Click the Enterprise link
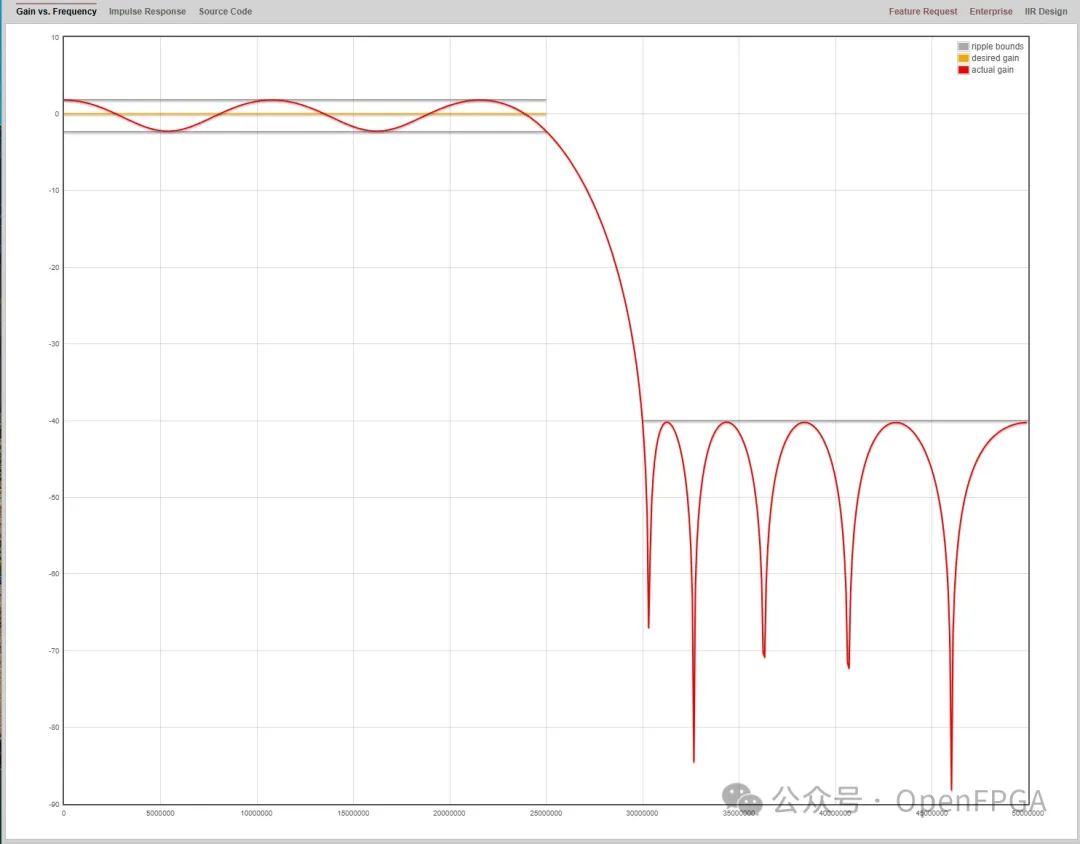The height and width of the screenshot is (844, 1080). pyautogui.click(x=990, y=12)
